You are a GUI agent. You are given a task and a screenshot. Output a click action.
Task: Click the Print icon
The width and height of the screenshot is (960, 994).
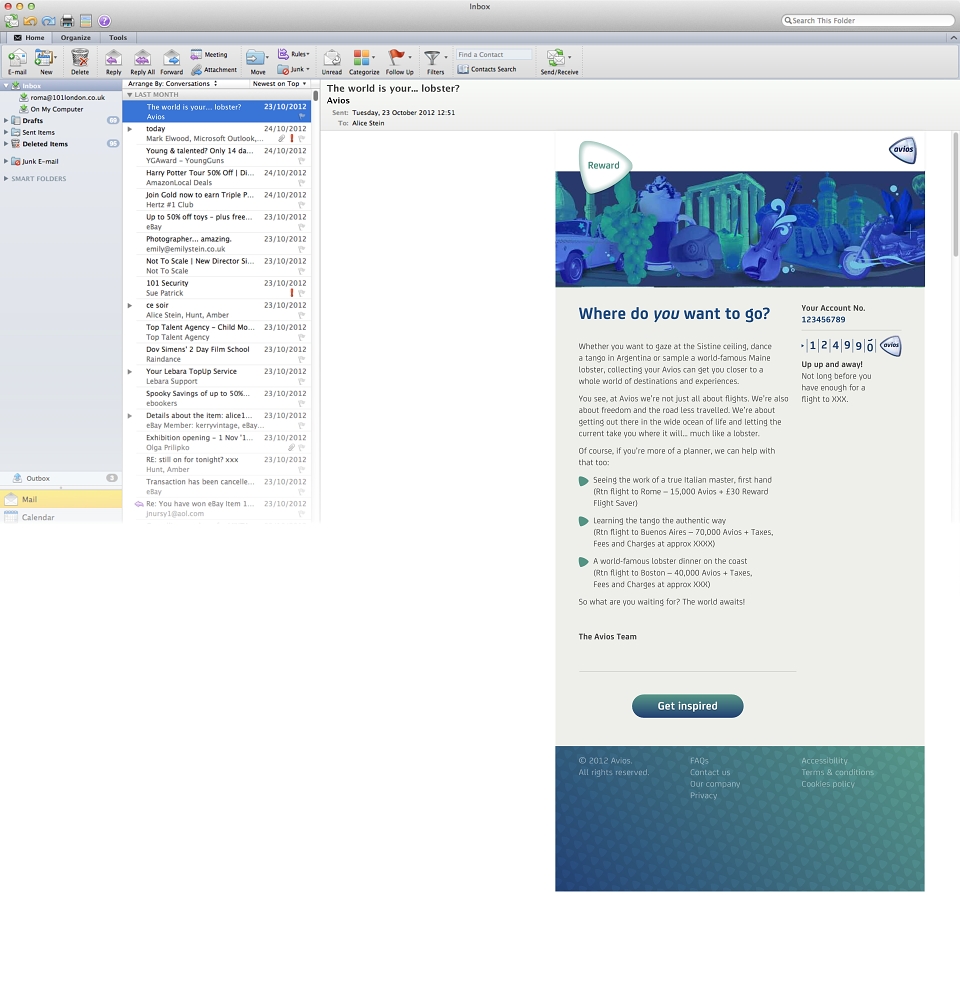[67, 21]
